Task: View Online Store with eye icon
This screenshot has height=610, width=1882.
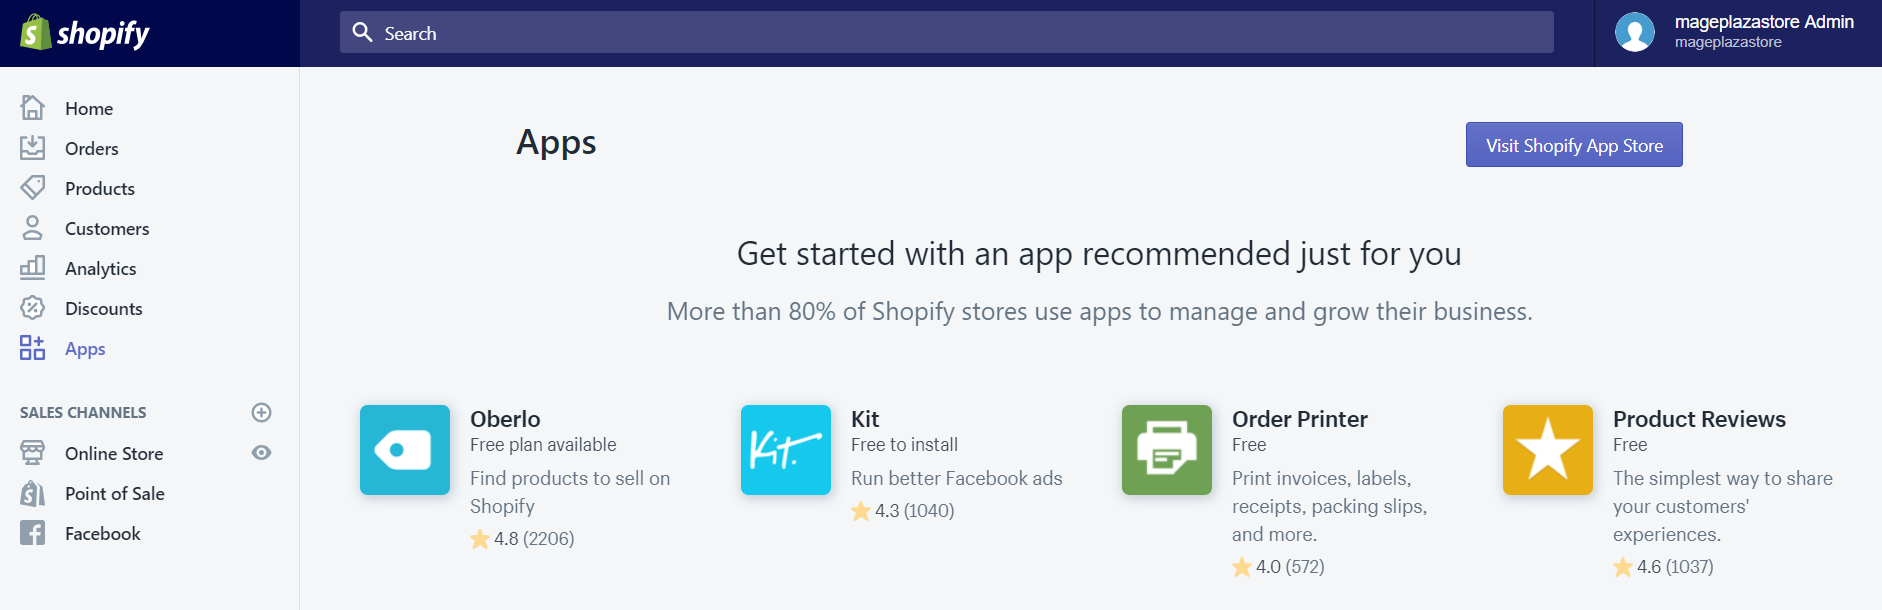Action: 261,453
